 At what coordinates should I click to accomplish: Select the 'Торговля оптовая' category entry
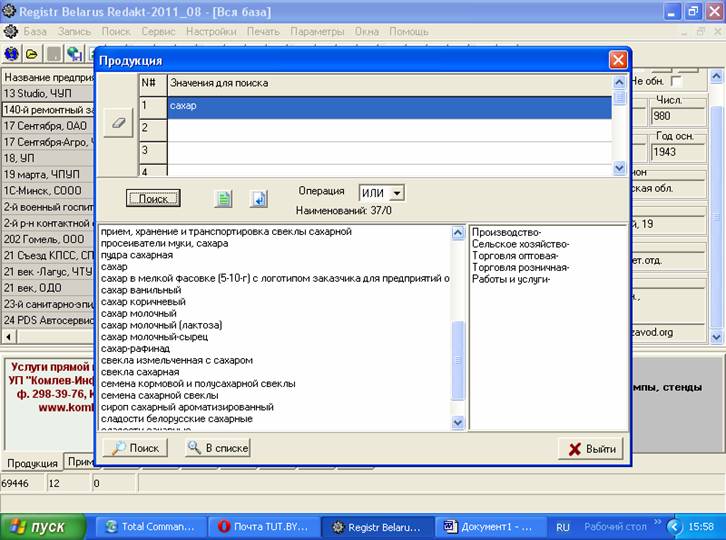(x=520, y=256)
